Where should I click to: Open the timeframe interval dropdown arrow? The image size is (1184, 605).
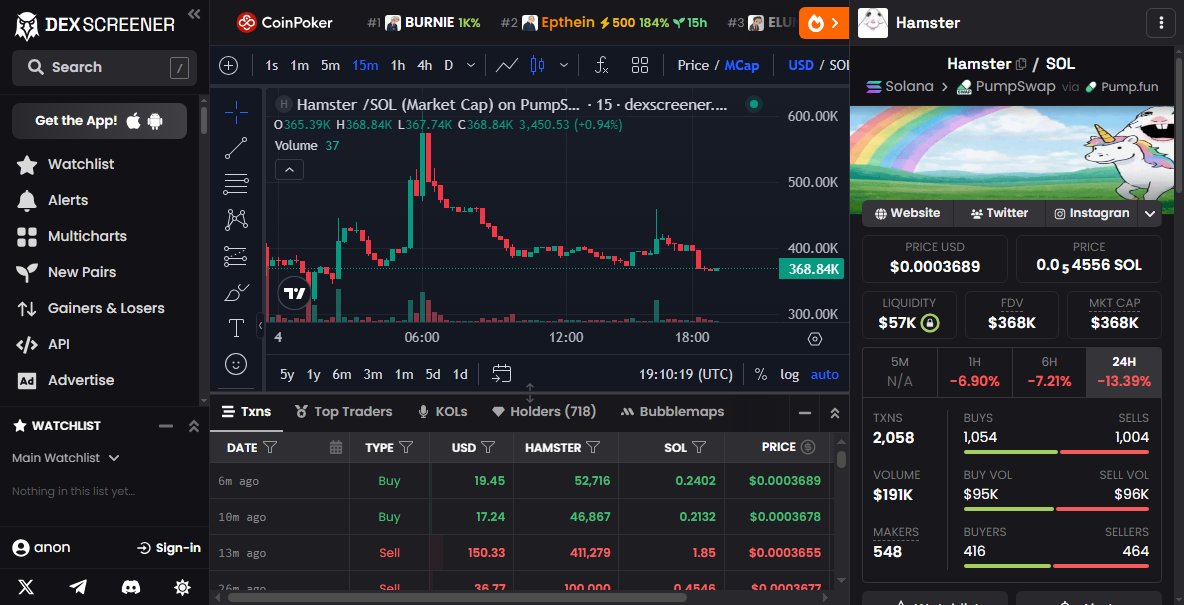(x=471, y=65)
